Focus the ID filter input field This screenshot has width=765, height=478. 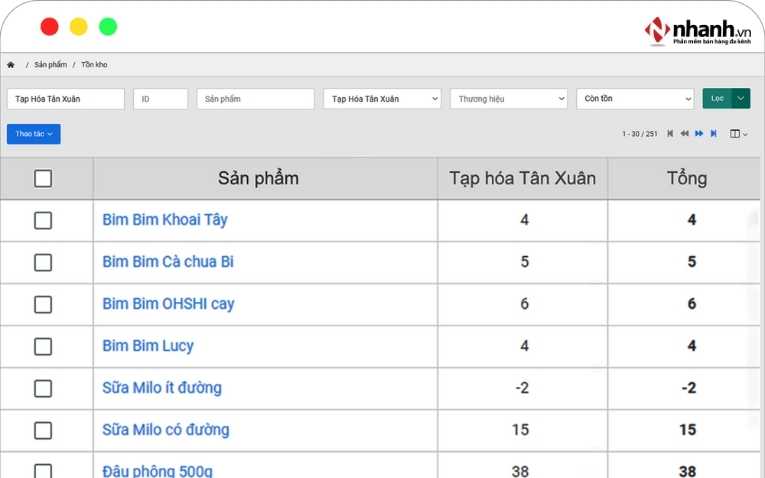[160, 99]
